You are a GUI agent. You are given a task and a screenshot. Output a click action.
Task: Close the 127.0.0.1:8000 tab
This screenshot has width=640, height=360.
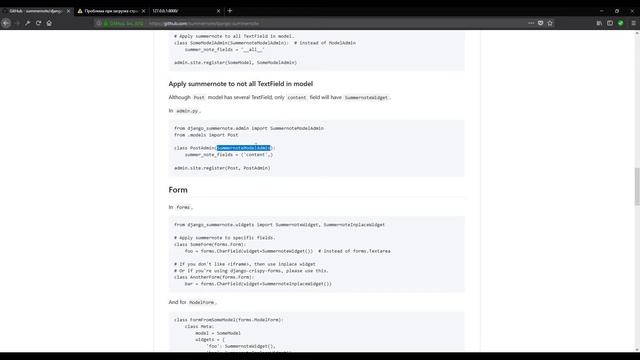coord(218,11)
